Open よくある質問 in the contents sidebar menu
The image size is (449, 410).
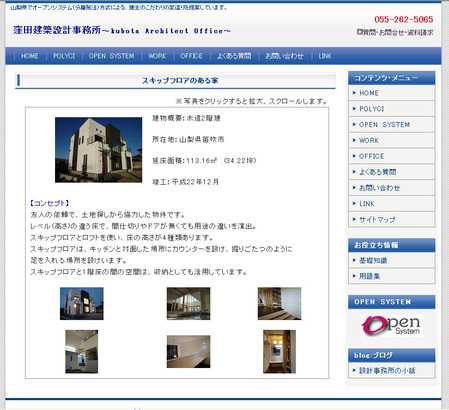point(392,172)
